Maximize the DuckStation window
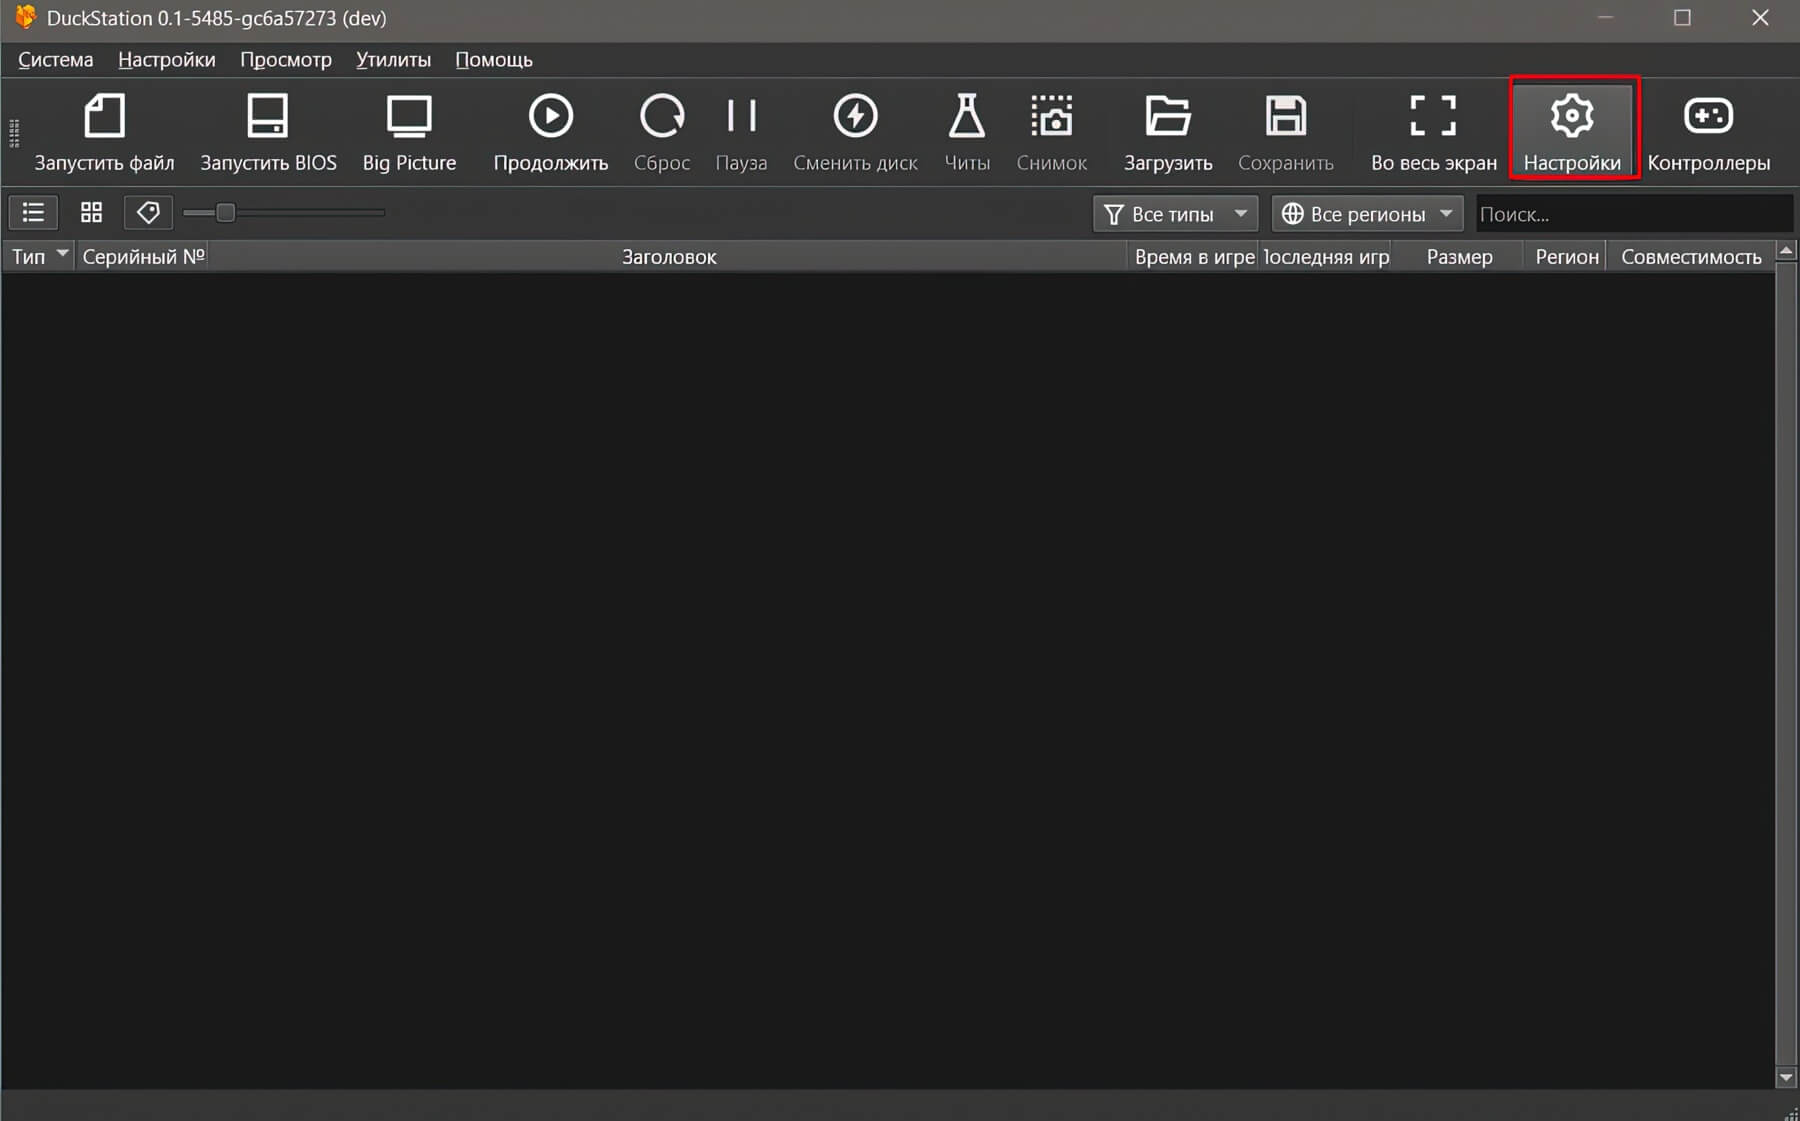1800x1121 pixels. tap(1682, 18)
